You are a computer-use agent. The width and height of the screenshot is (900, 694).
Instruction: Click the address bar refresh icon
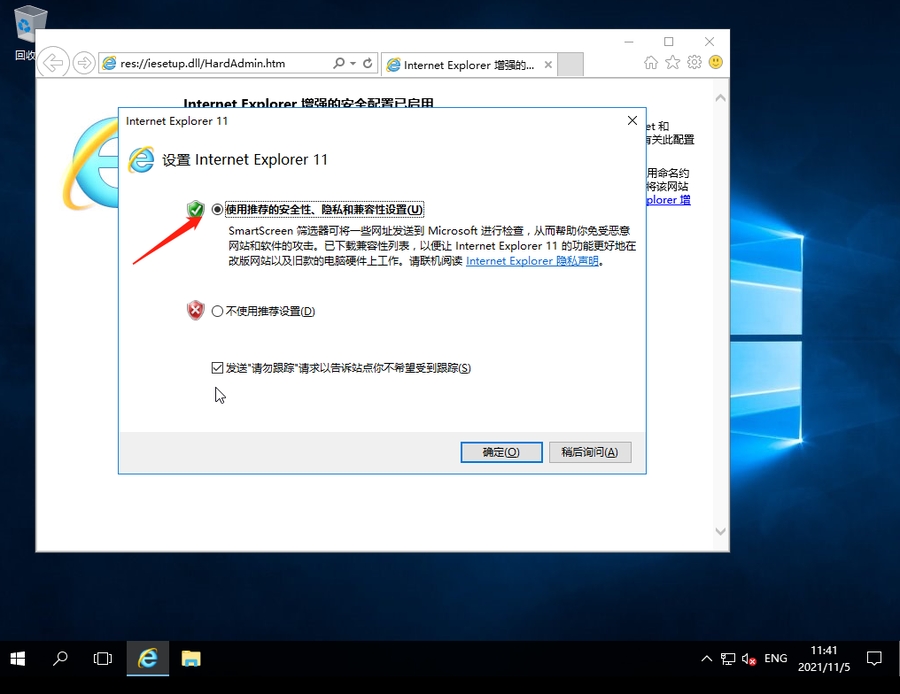coord(368,63)
